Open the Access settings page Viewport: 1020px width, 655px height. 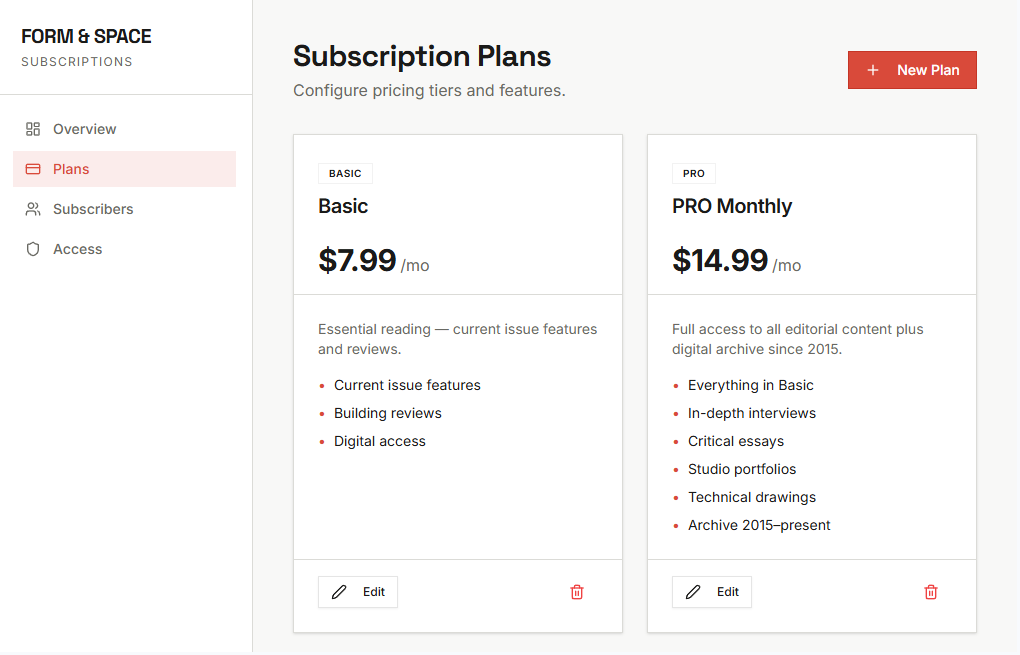tap(77, 249)
